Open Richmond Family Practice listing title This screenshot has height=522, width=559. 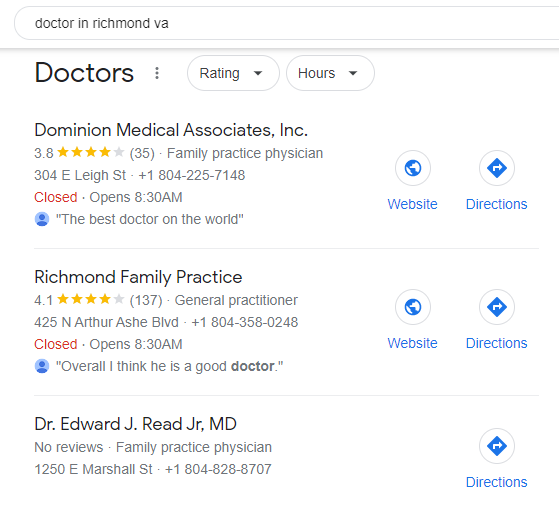click(138, 277)
